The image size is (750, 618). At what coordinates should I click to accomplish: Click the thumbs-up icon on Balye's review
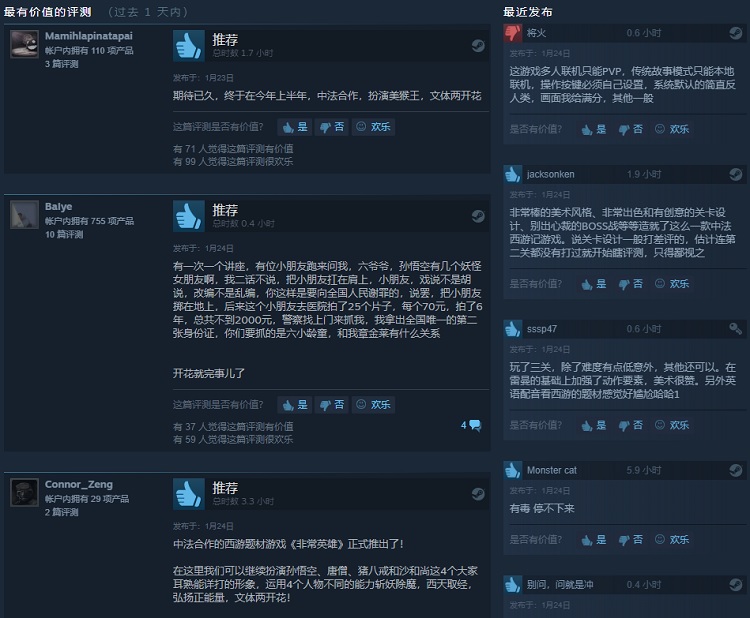pyautogui.click(x=188, y=216)
